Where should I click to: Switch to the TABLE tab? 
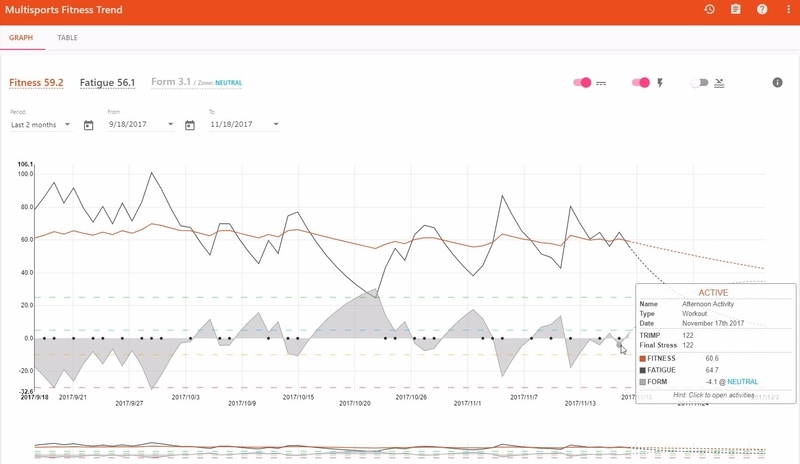pyautogui.click(x=67, y=37)
